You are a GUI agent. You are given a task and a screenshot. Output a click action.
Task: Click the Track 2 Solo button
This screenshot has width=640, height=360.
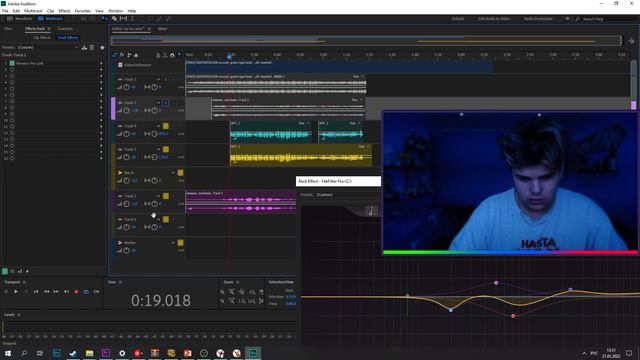(x=166, y=102)
